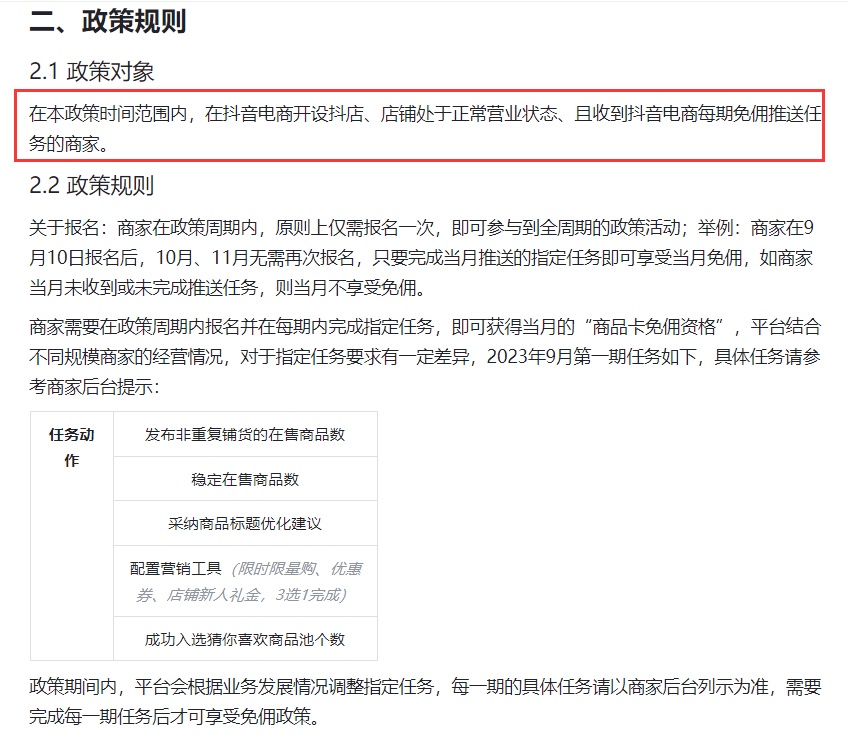Click the heading 二、政策规则

(x=108, y=22)
